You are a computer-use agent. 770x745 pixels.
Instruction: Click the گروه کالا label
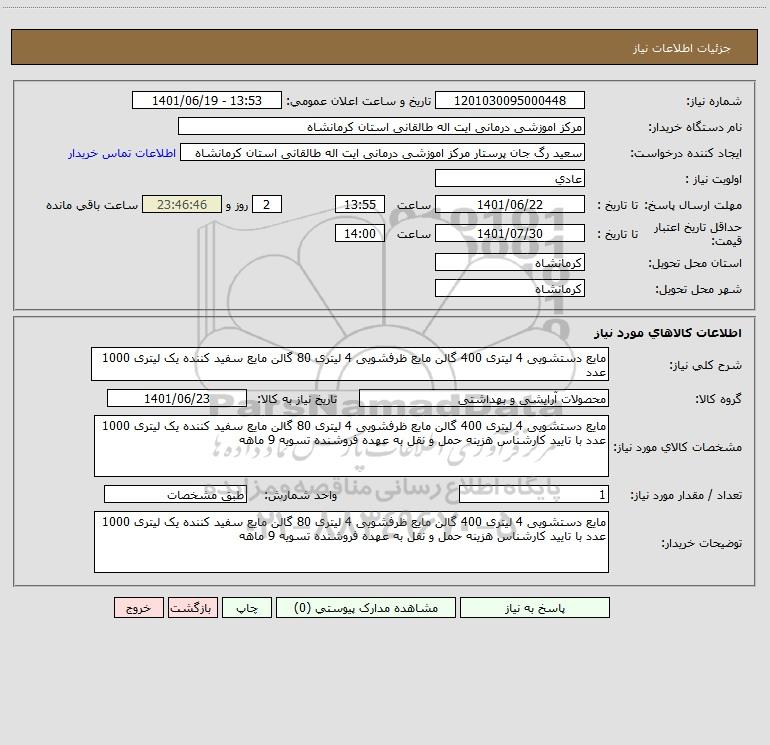point(718,399)
